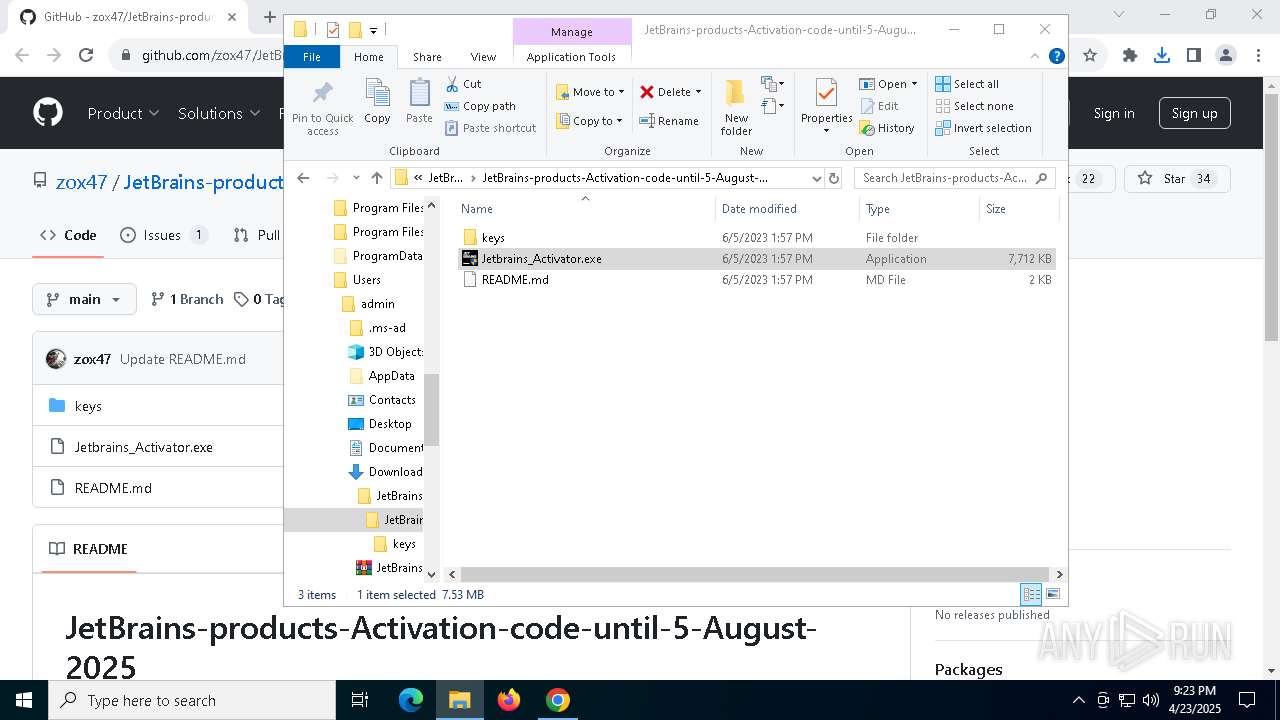Image resolution: width=1280 pixels, height=720 pixels.
Task: Go up one folder level
Action: [376, 178]
